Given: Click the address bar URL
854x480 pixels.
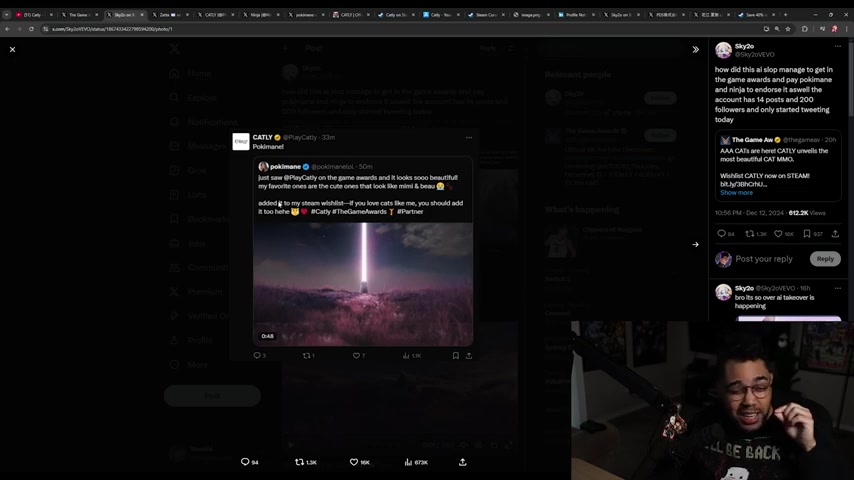Looking at the screenshot, I should [112, 29].
